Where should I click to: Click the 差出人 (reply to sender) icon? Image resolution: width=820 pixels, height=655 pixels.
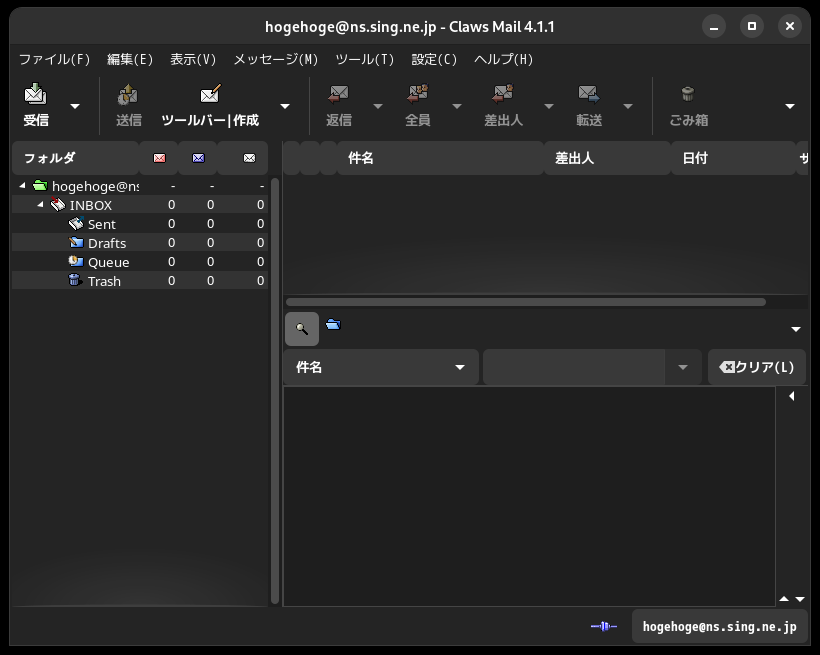pyautogui.click(x=503, y=105)
